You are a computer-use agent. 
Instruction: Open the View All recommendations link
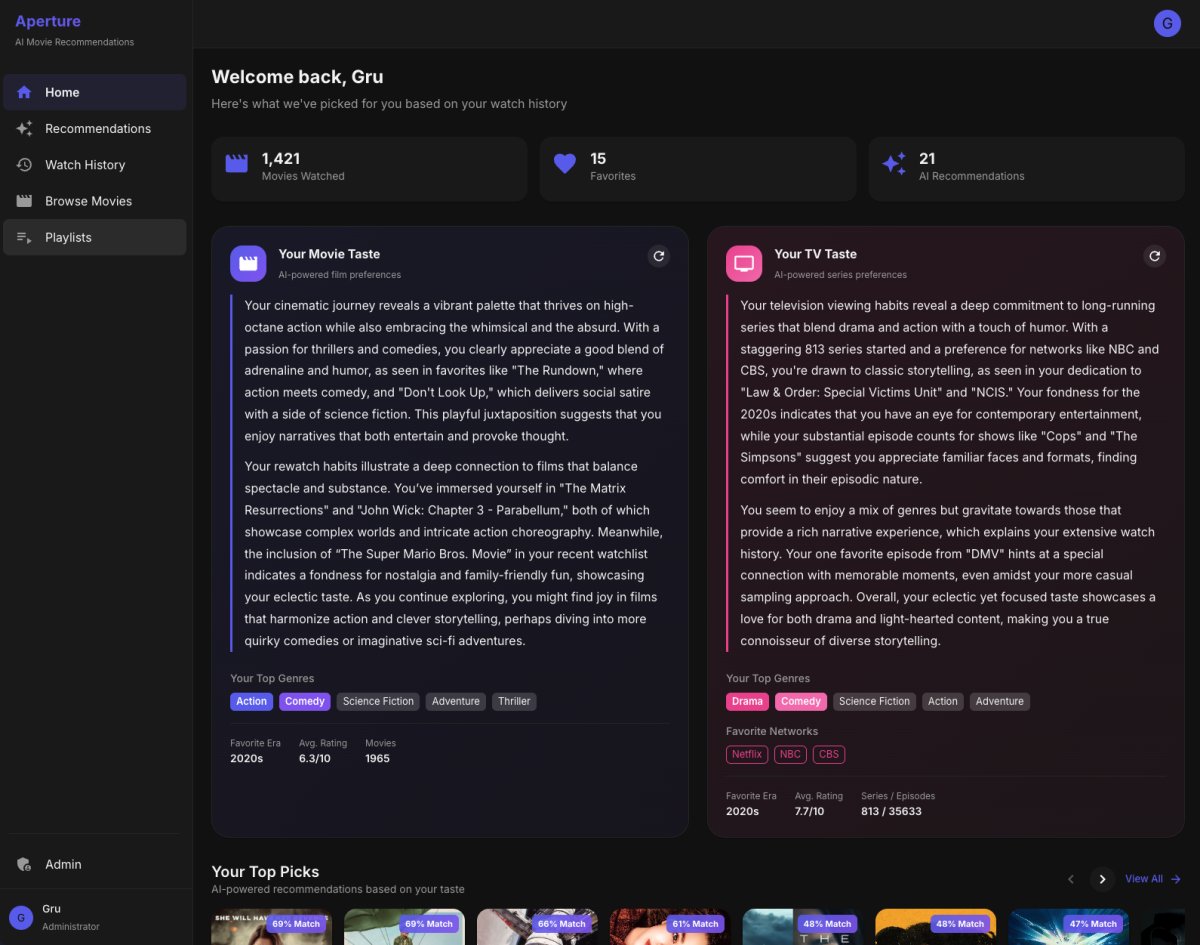pos(1146,879)
